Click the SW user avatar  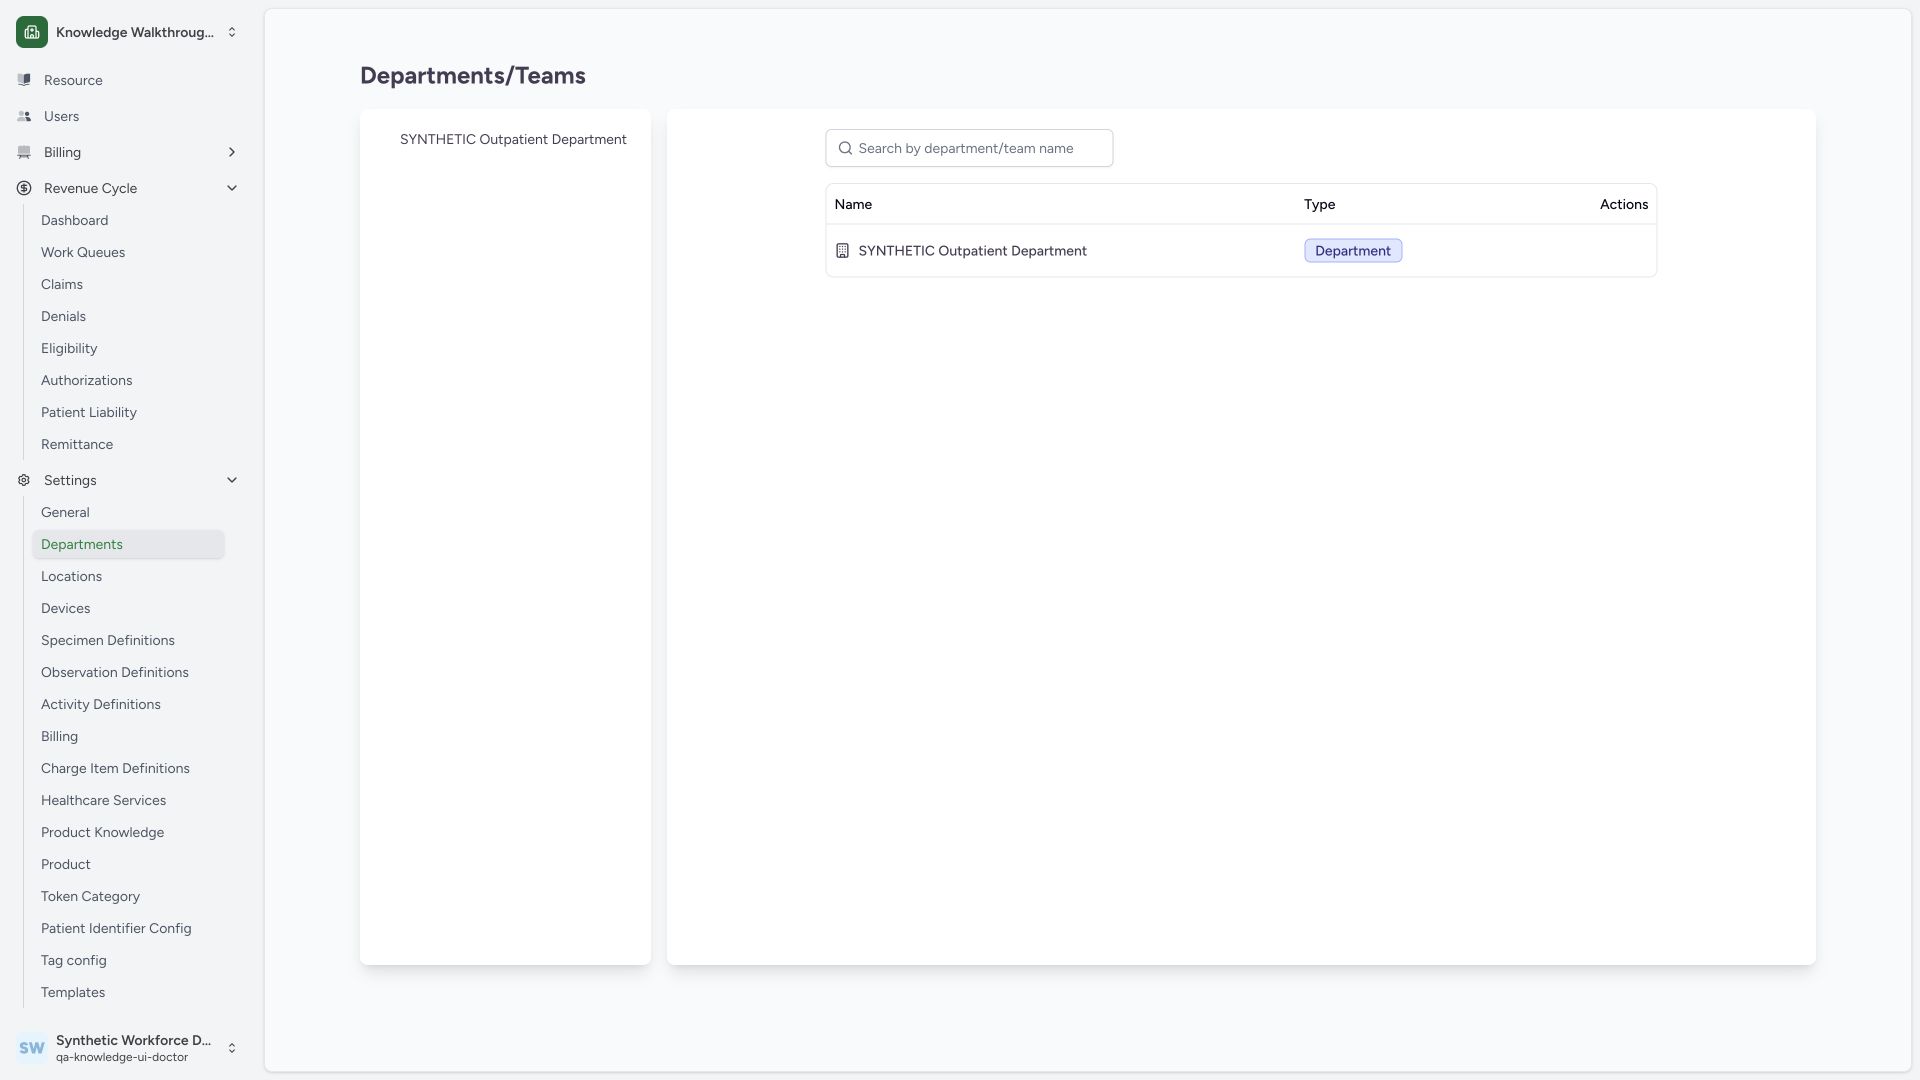point(32,1048)
